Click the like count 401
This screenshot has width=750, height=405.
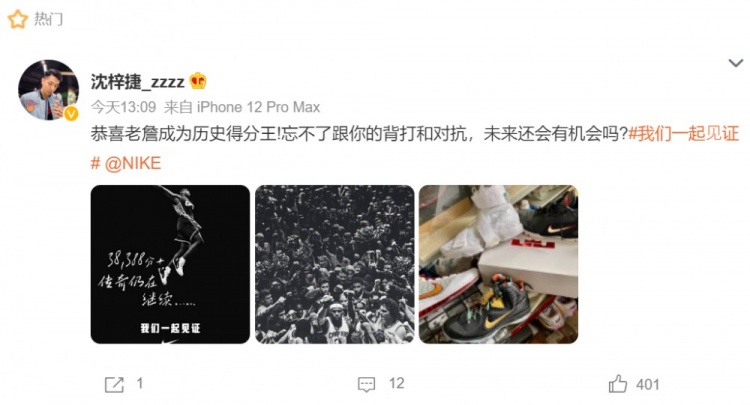click(648, 384)
